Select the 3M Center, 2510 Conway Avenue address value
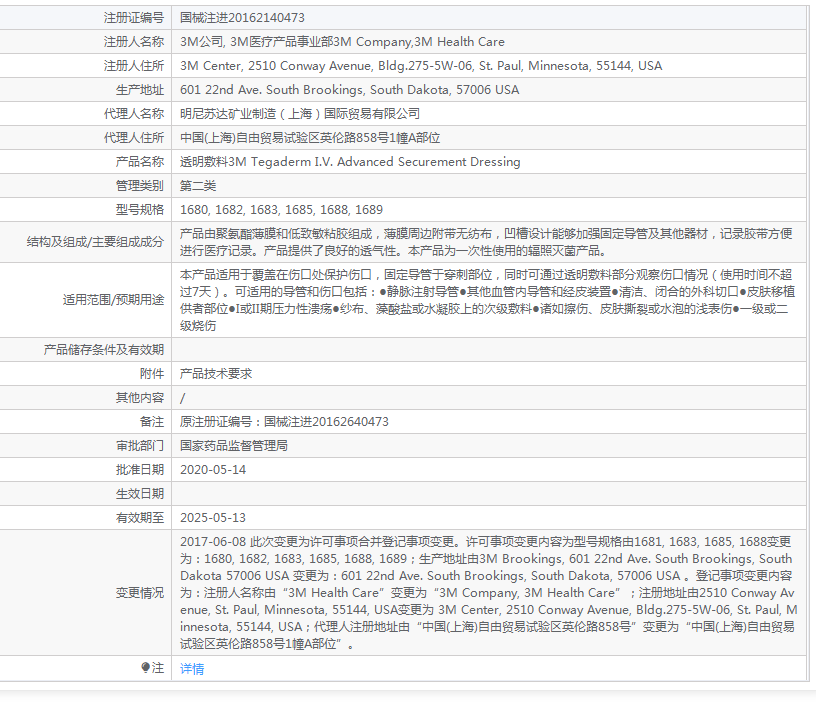 click(421, 66)
